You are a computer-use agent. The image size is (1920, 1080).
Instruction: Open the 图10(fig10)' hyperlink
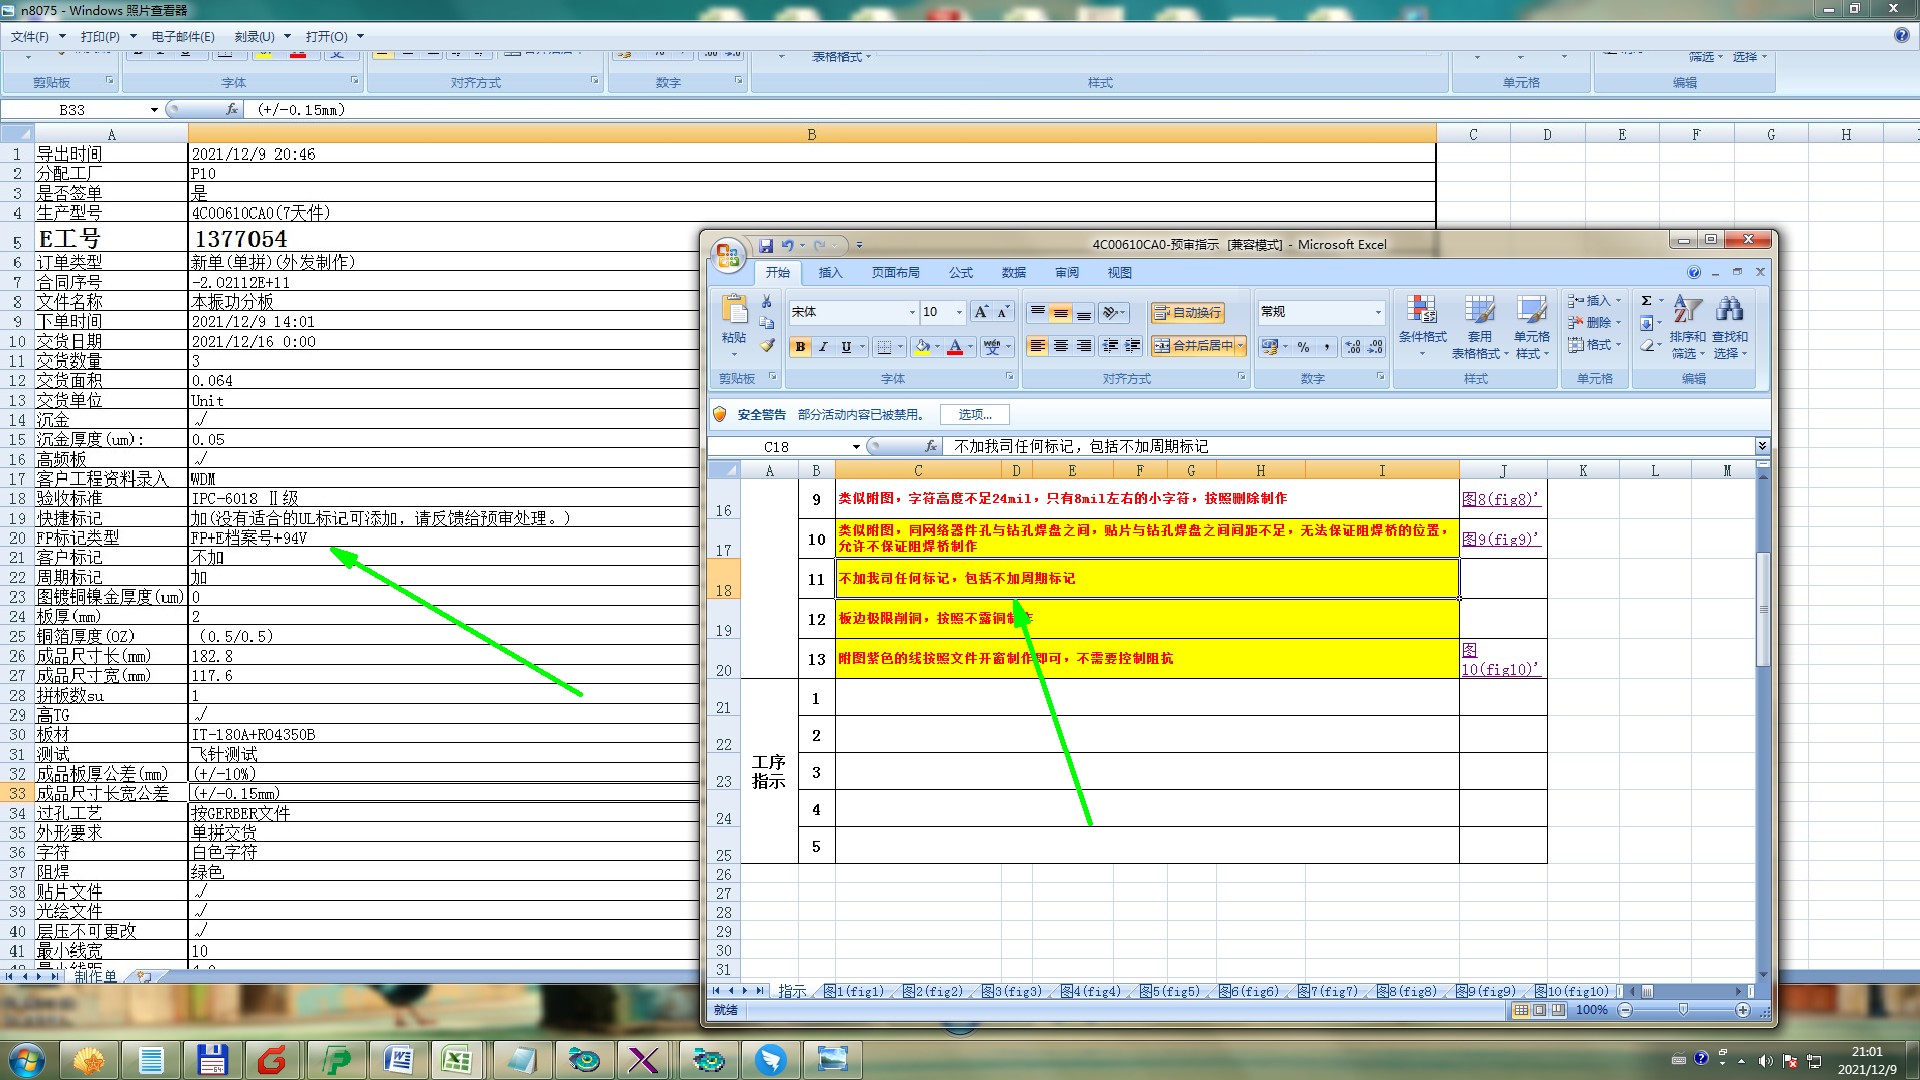pos(1500,660)
